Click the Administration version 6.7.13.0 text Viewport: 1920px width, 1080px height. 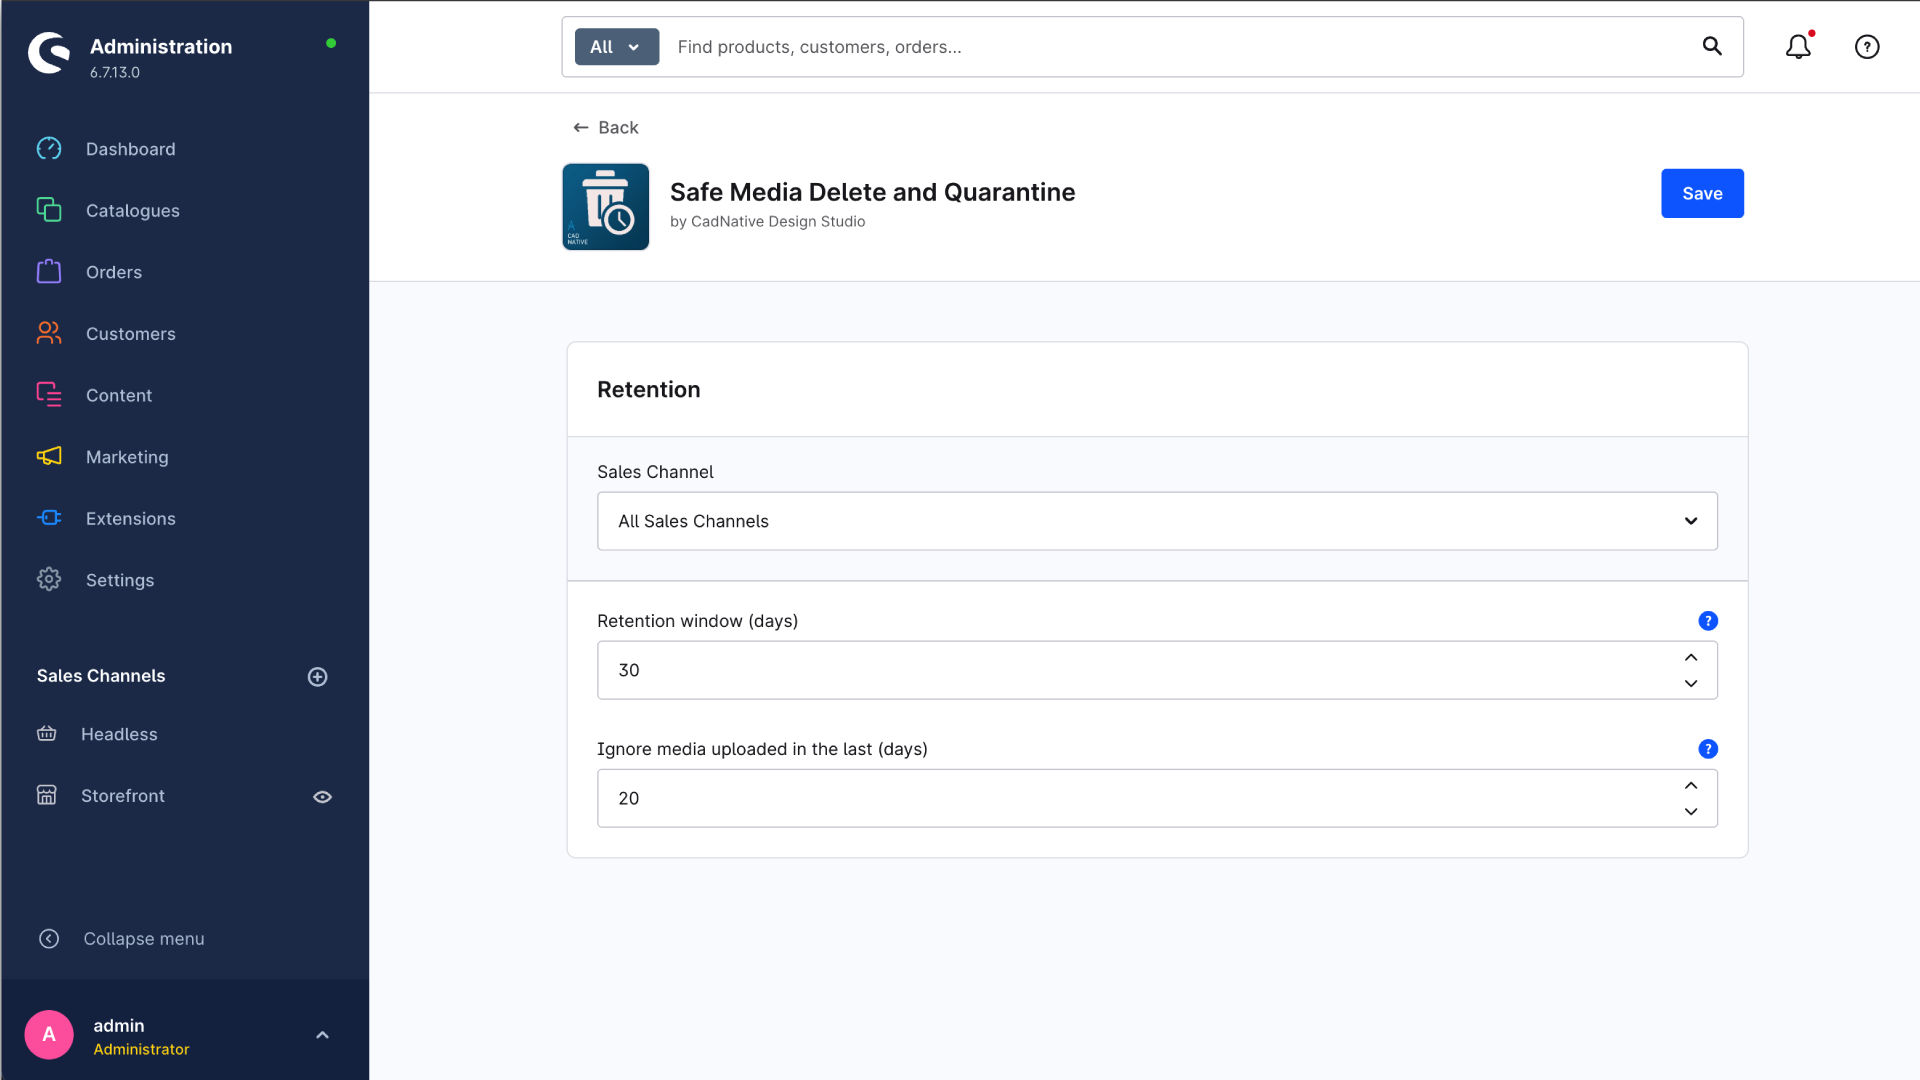pos(115,72)
